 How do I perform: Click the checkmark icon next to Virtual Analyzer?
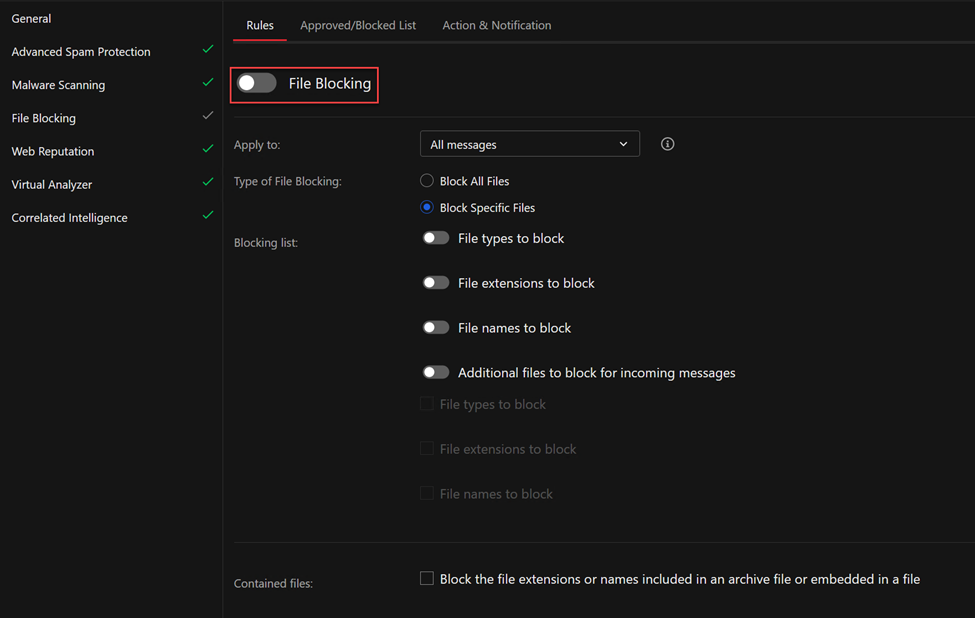(x=208, y=182)
